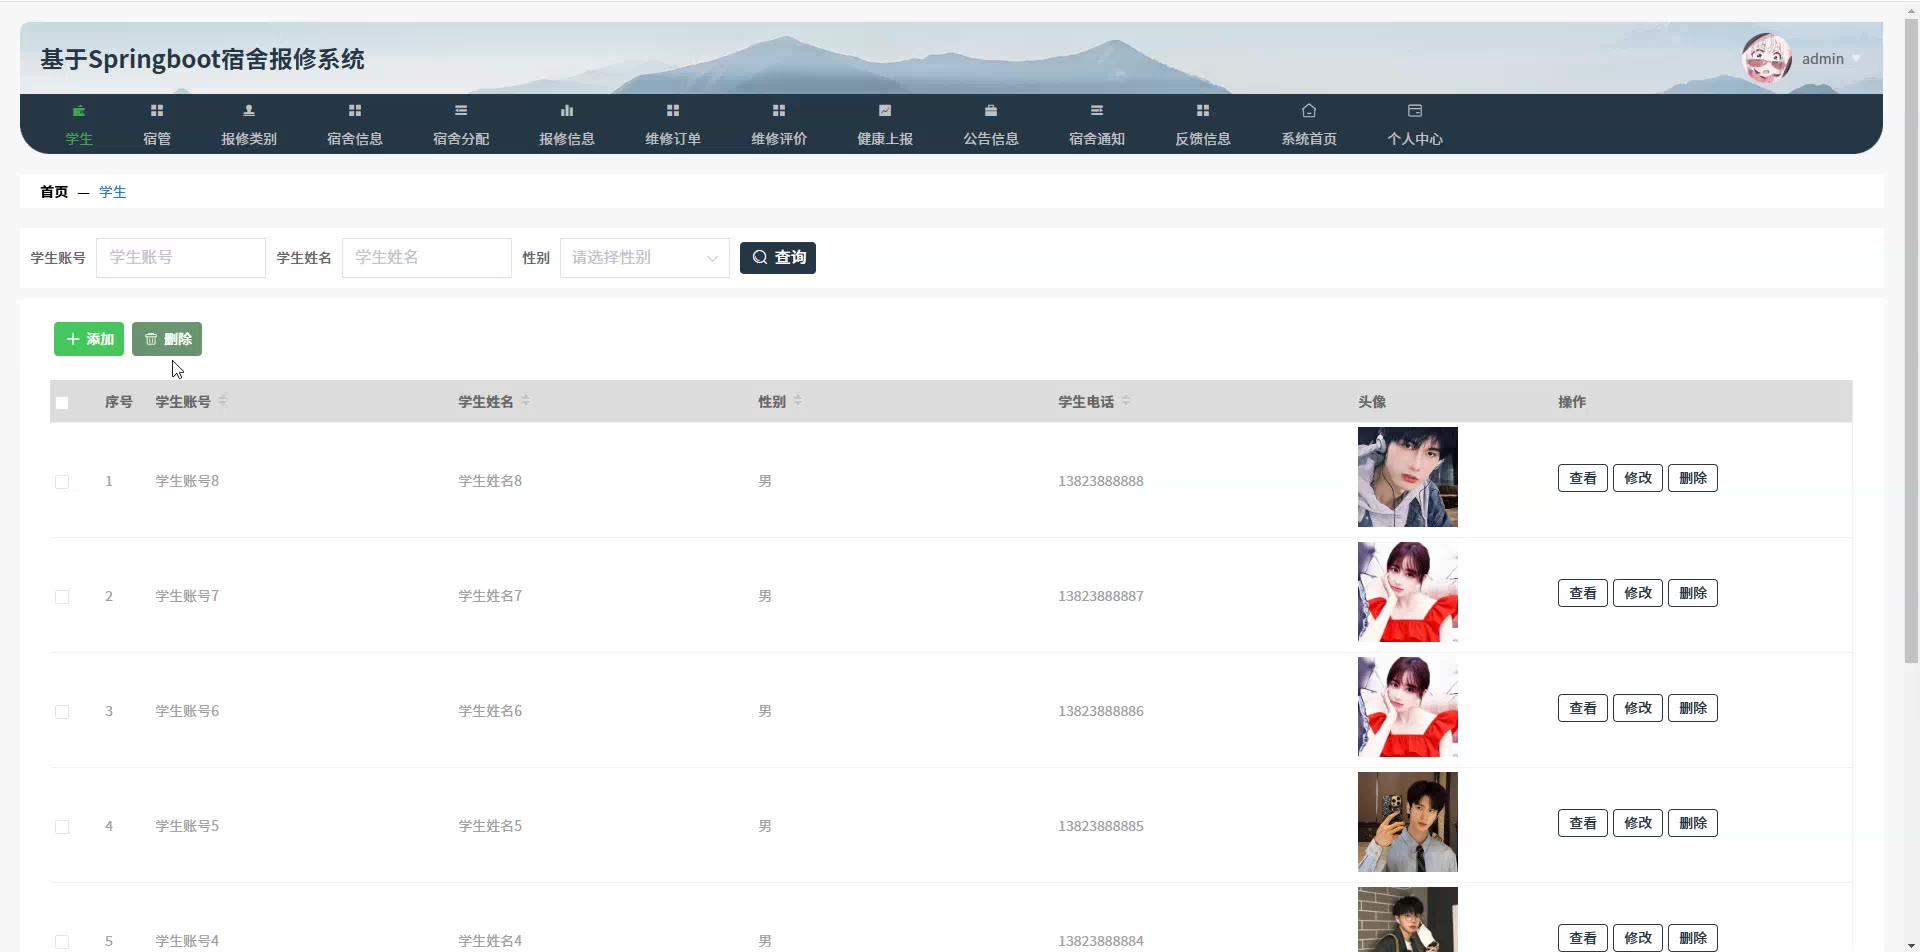
Task: Delete the 学生账号7 record
Action: tap(1693, 593)
